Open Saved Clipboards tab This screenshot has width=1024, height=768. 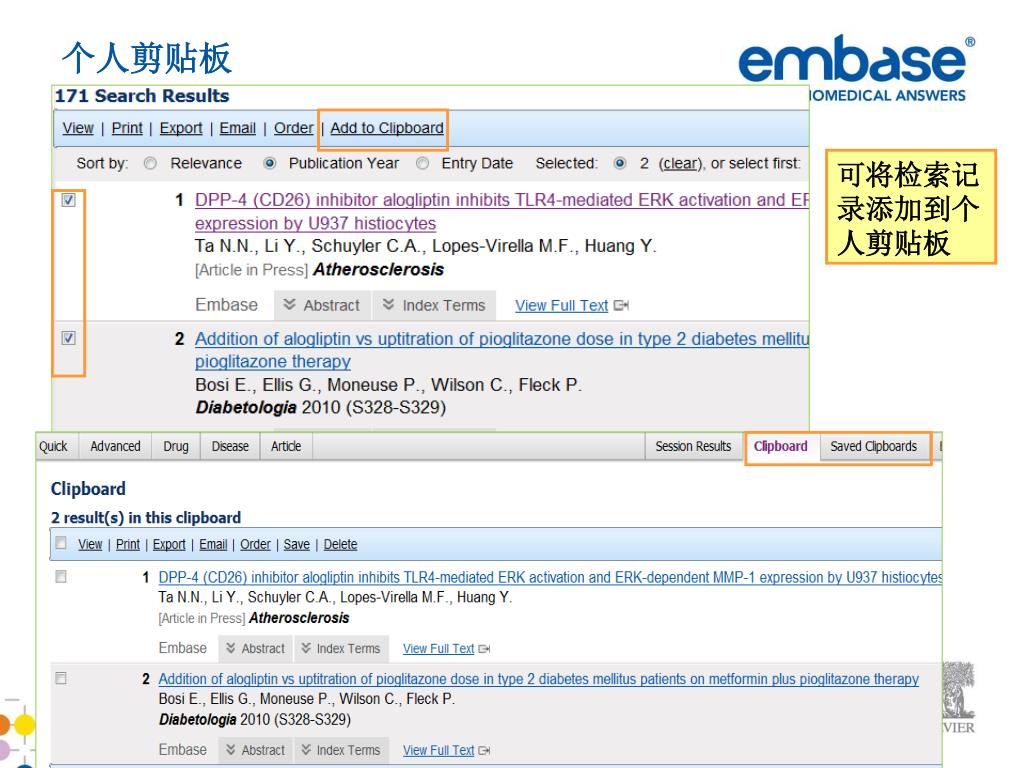pyautogui.click(x=874, y=446)
